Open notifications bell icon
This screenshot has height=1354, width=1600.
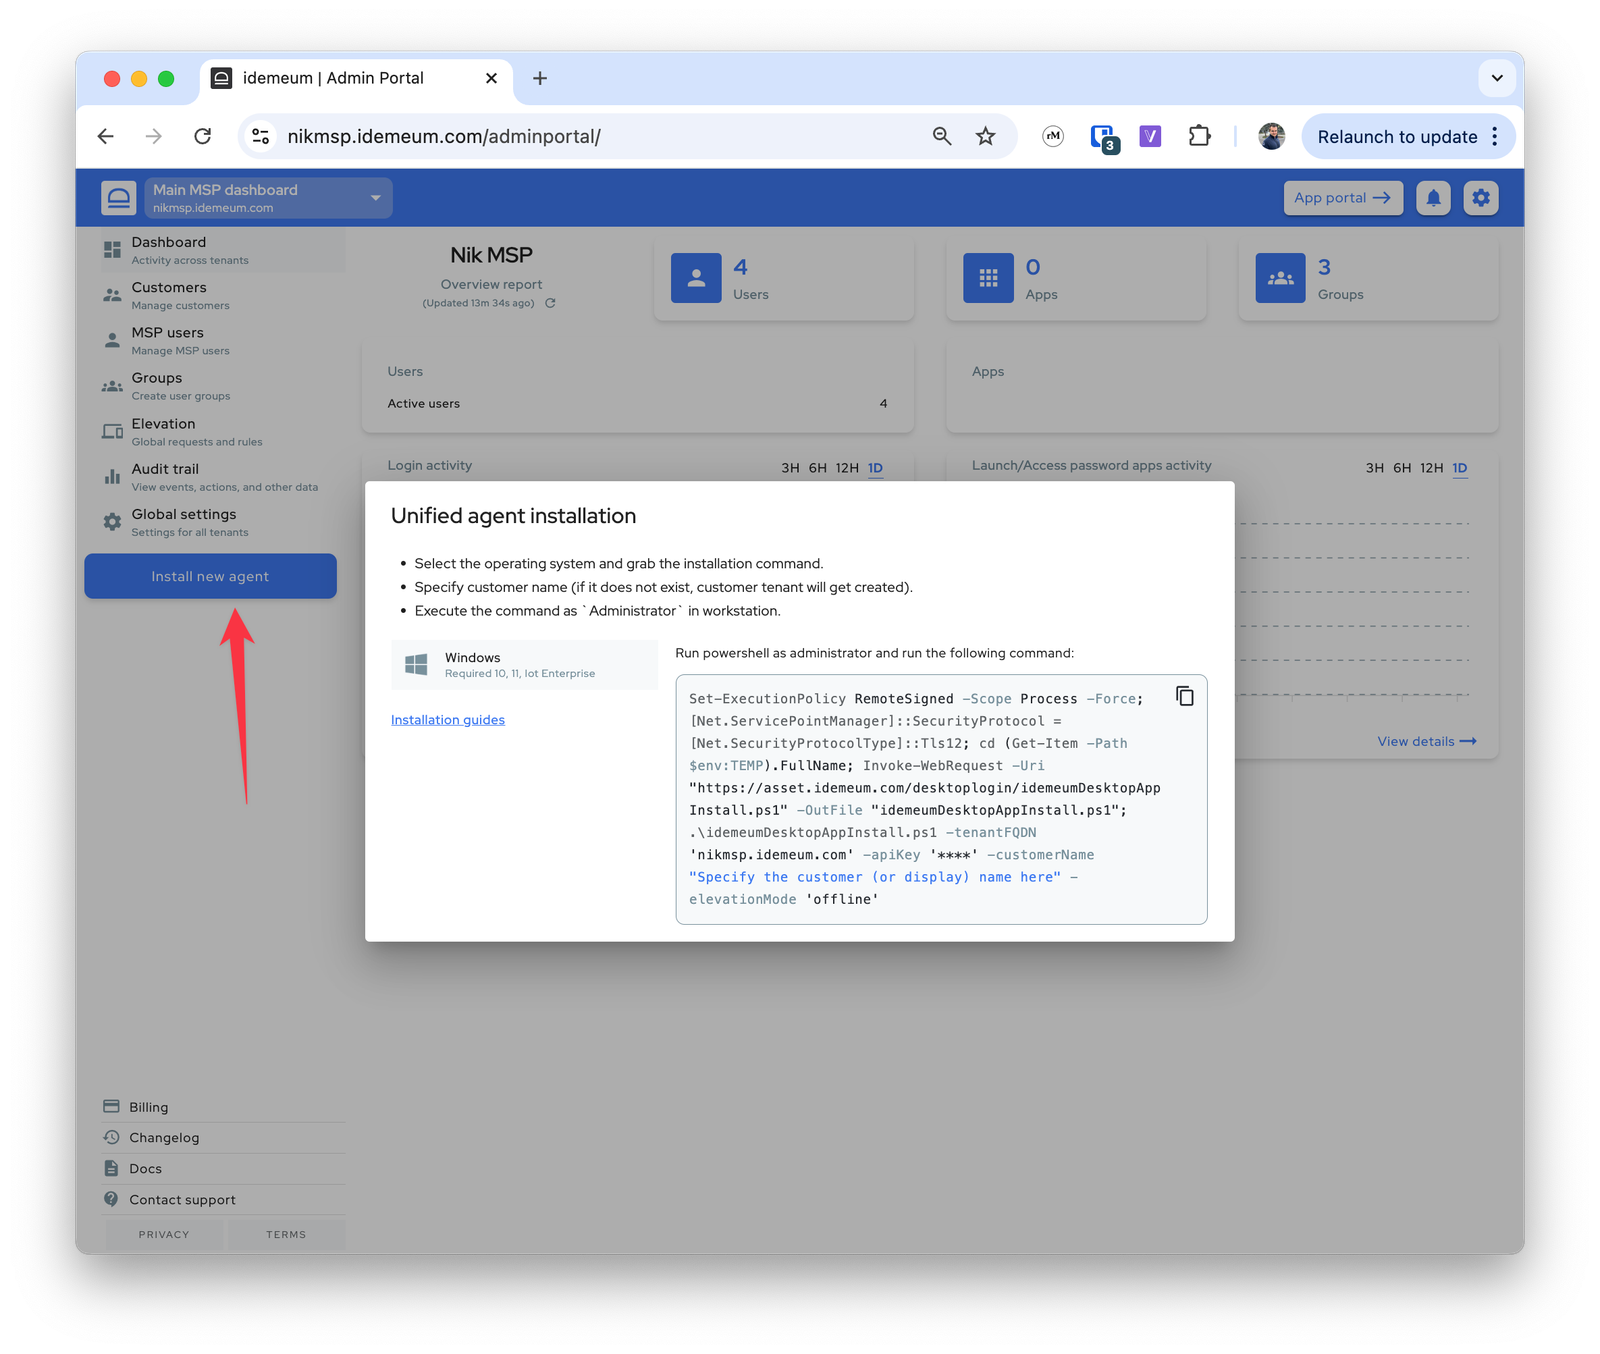point(1433,198)
